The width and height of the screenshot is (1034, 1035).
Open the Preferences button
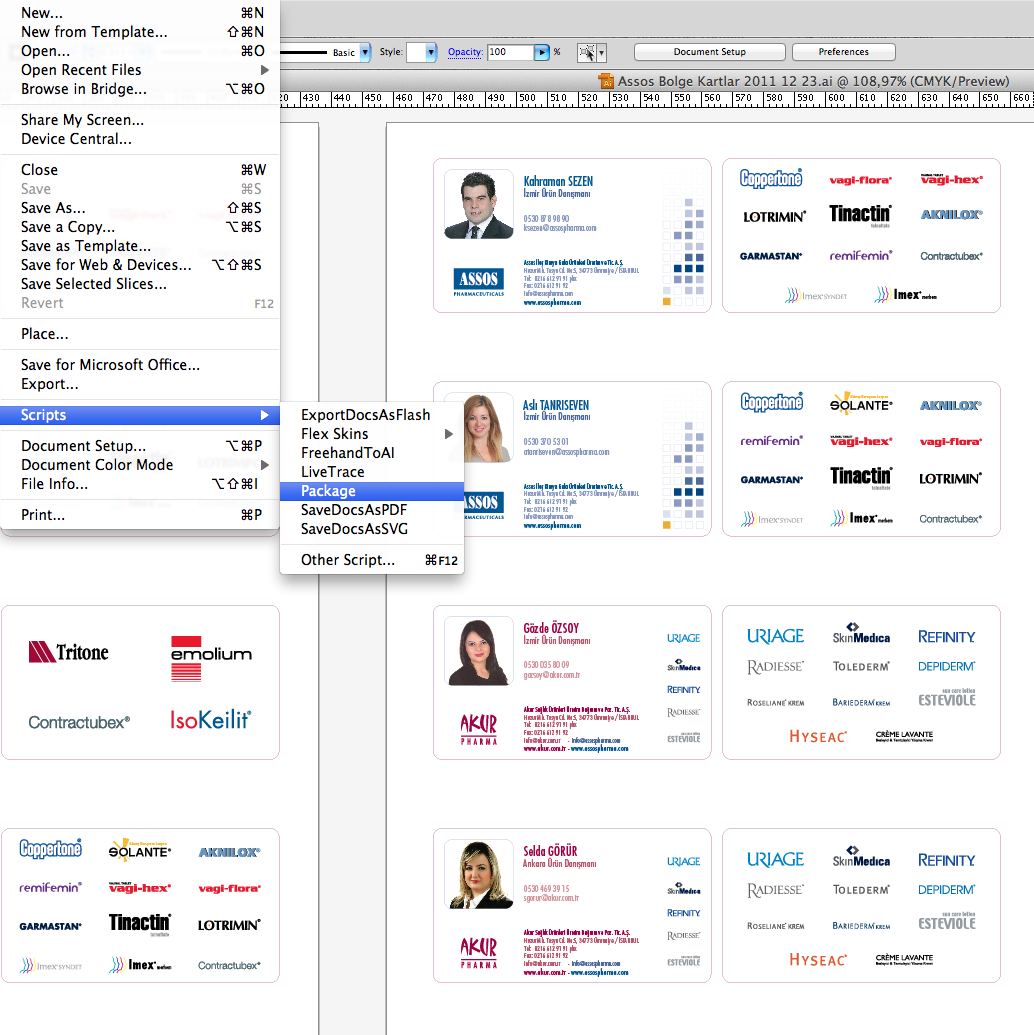(843, 51)
